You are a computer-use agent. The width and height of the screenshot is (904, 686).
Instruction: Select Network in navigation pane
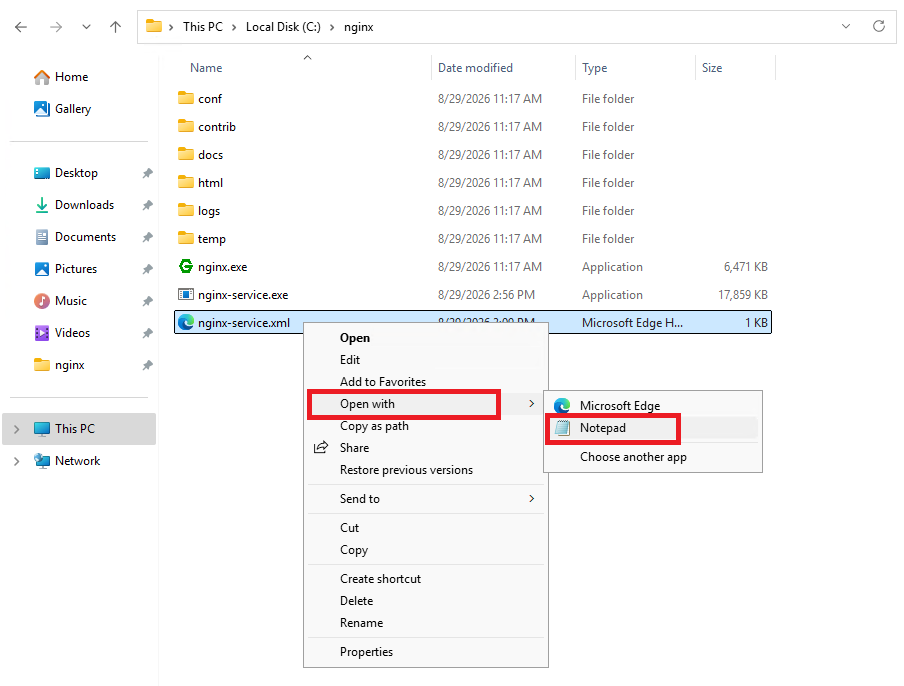67,461
